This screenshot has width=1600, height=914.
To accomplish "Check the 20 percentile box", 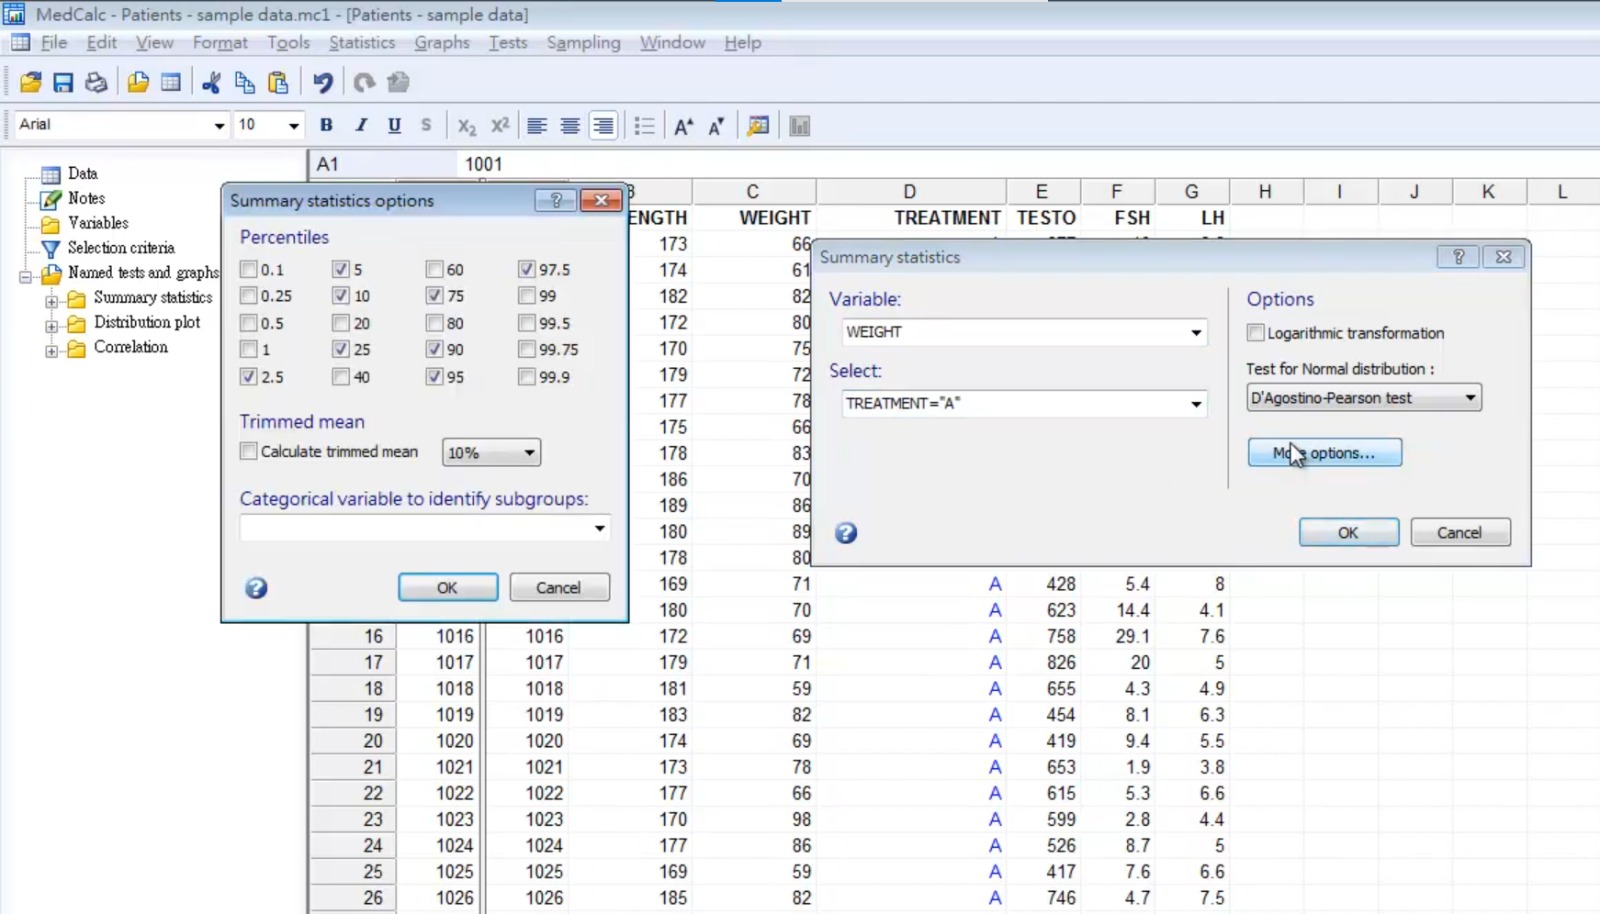I will [x=341, y=323].
